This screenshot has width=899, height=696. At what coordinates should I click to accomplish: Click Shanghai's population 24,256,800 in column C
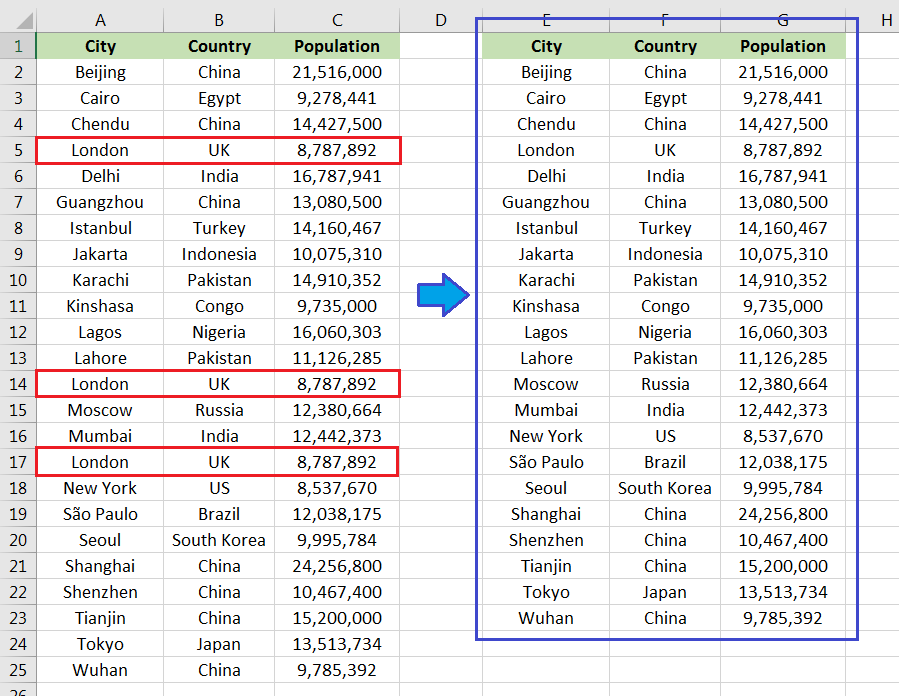(x=337, y=566)
